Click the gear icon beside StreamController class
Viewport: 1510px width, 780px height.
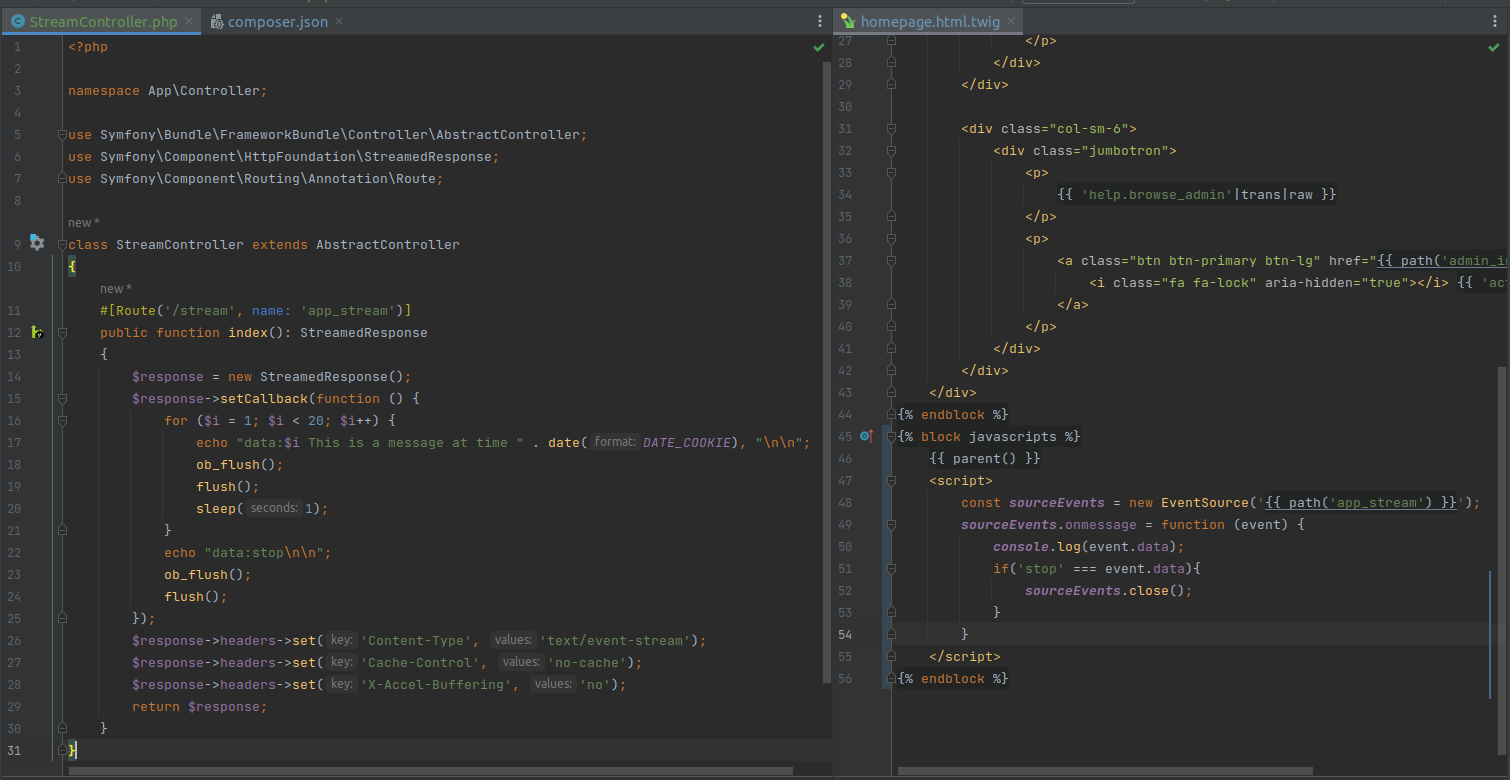coord(37,243)
